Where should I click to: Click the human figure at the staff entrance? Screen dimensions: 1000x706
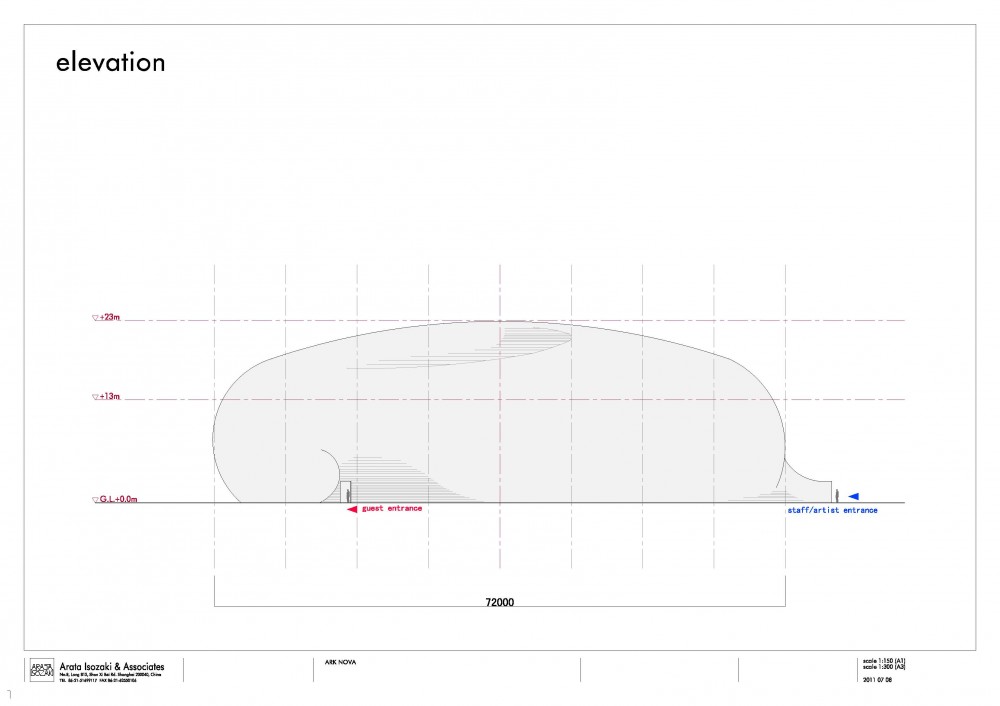[x=837, y=496]
